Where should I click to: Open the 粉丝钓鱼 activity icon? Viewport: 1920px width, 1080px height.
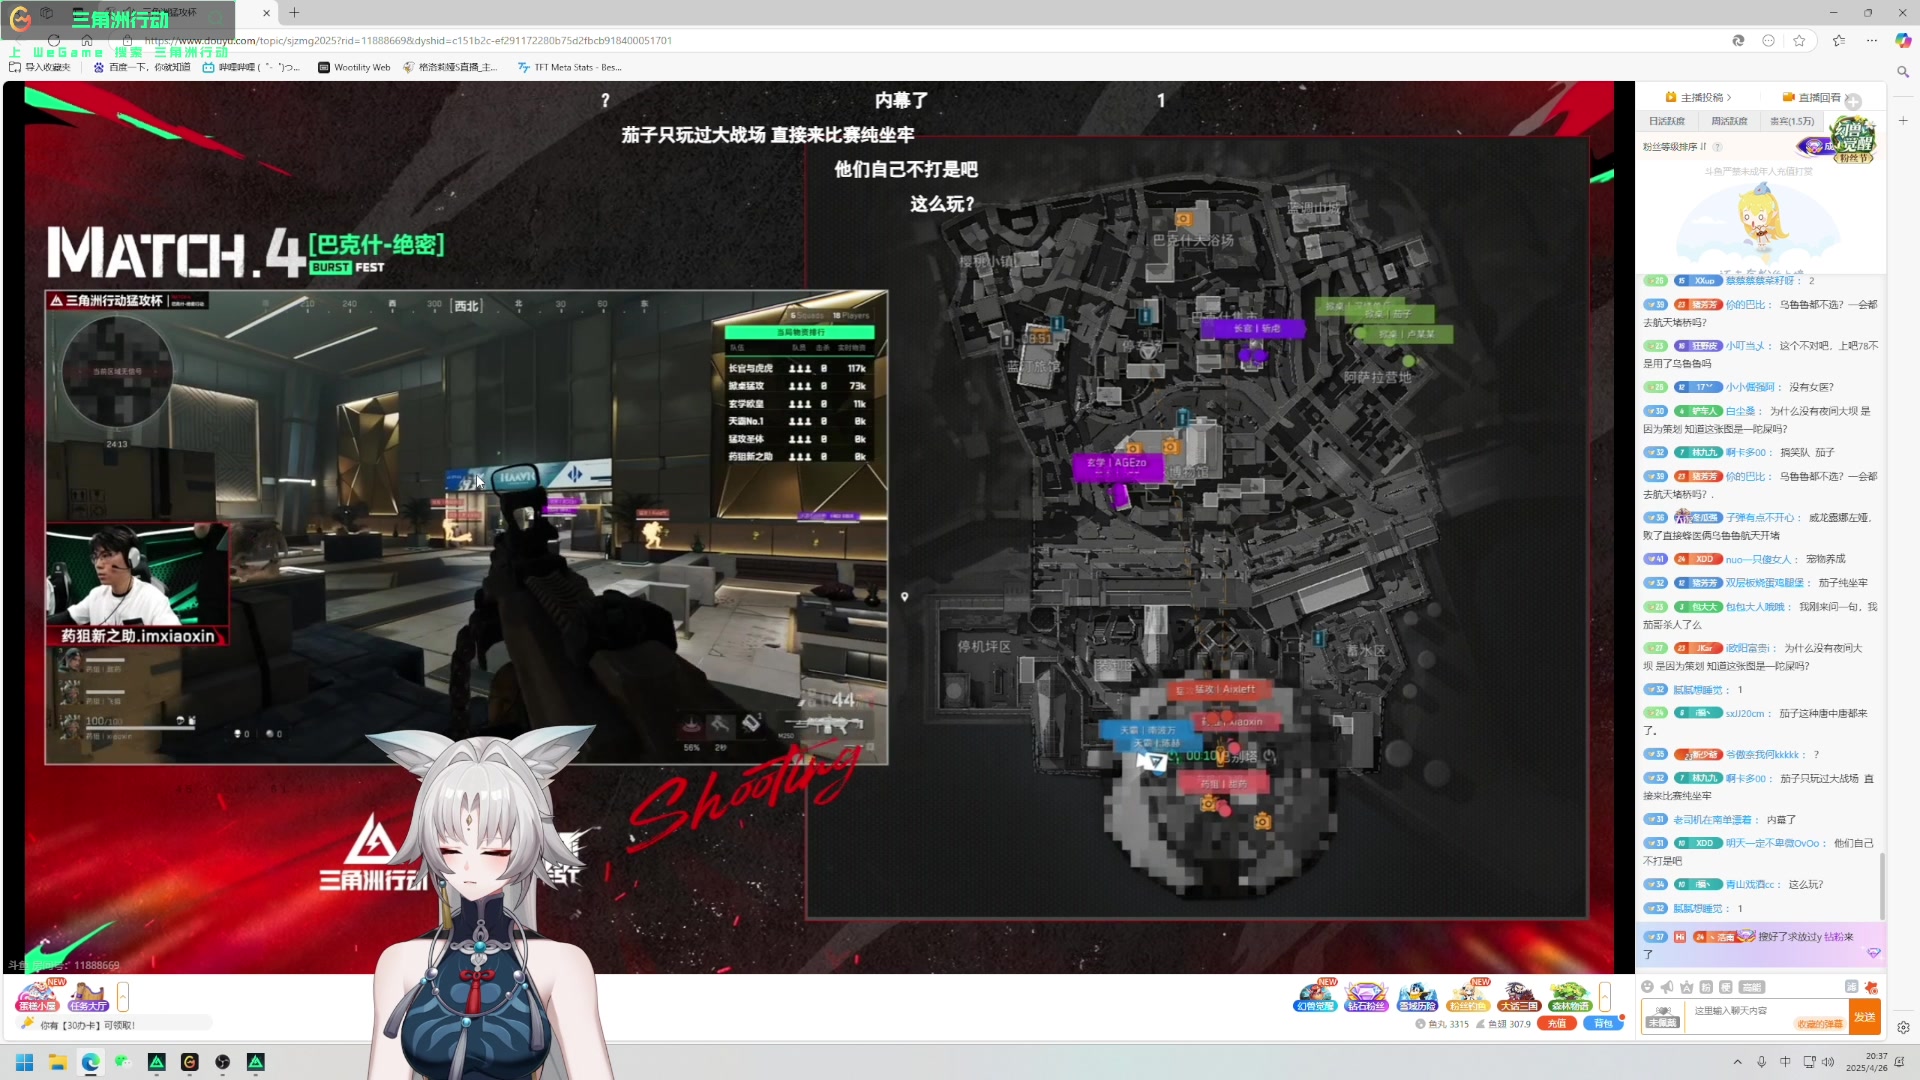pos(1467,996)
